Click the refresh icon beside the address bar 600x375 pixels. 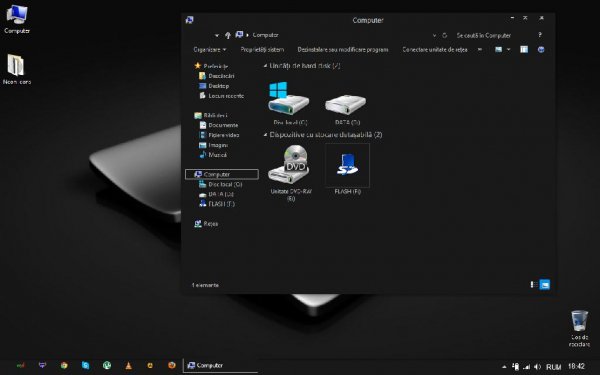(445, 35)
